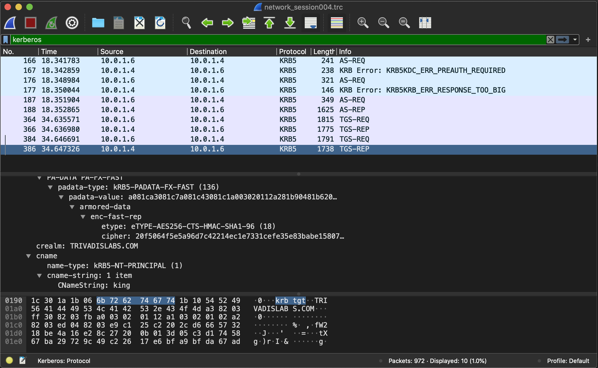Jump to the last packet
The height and width of the screenshot is (368, 598).
290,23
